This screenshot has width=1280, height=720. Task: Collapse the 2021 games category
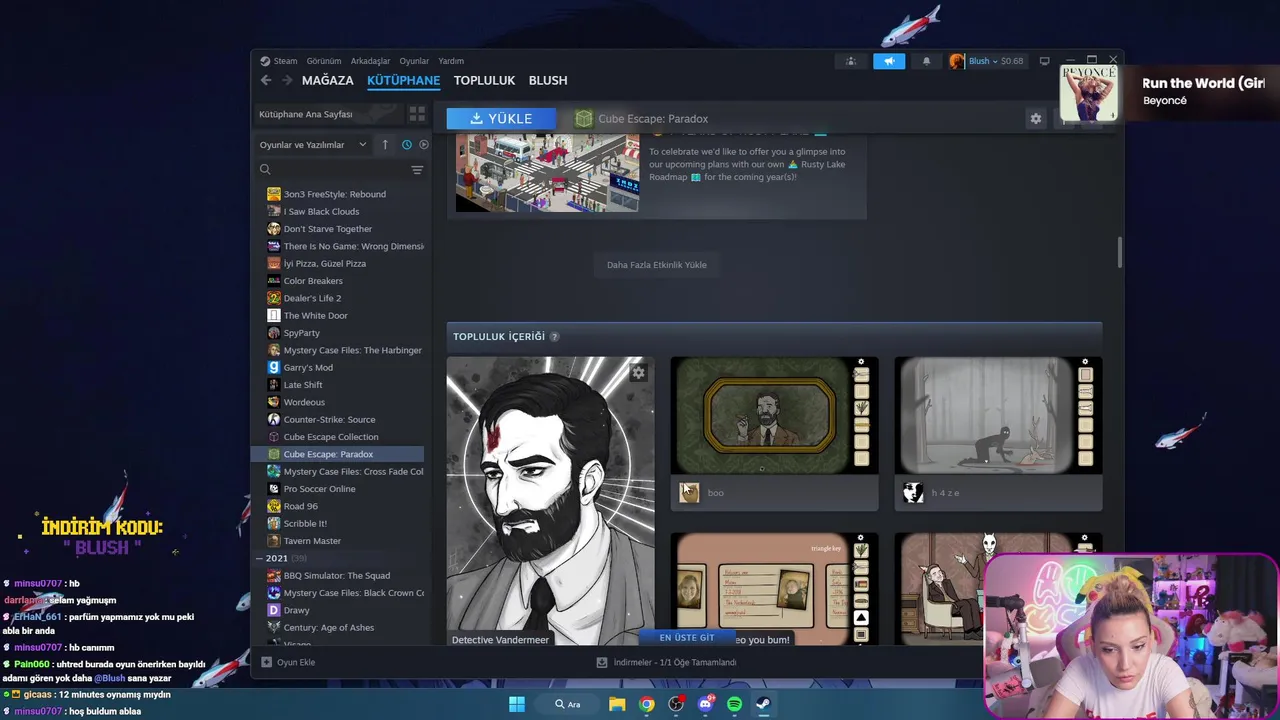pos(260,558)
